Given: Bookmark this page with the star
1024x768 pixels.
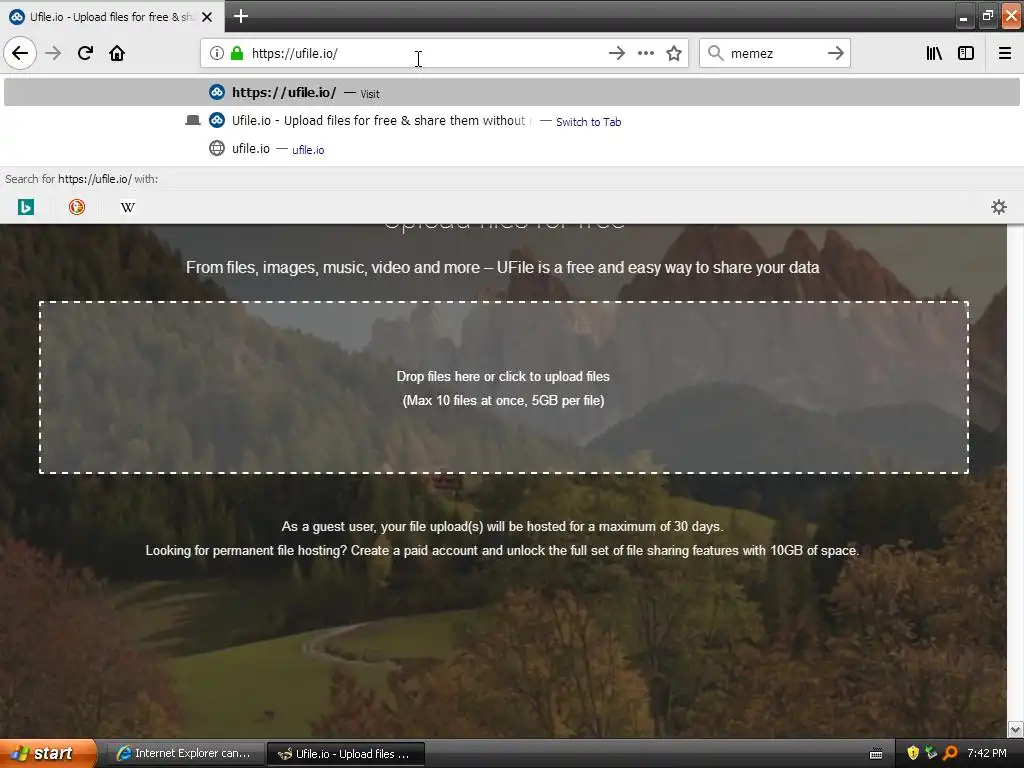Looking at the screenshot, I should pyautogui.click(x=674, y=53).
